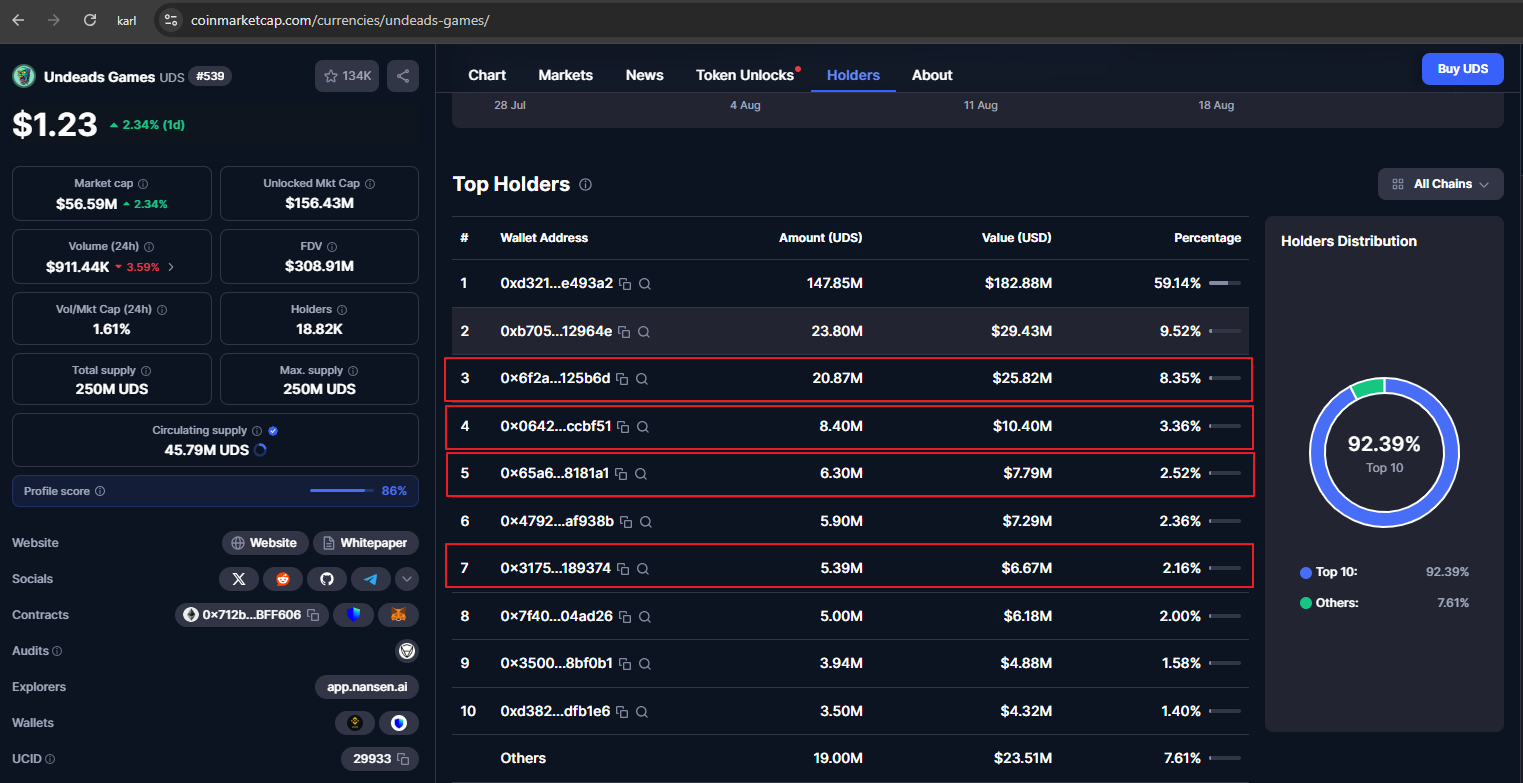Screen dimensions: 1523x783
Task: Open the Whitepaper link
Action: click(366, 542)
